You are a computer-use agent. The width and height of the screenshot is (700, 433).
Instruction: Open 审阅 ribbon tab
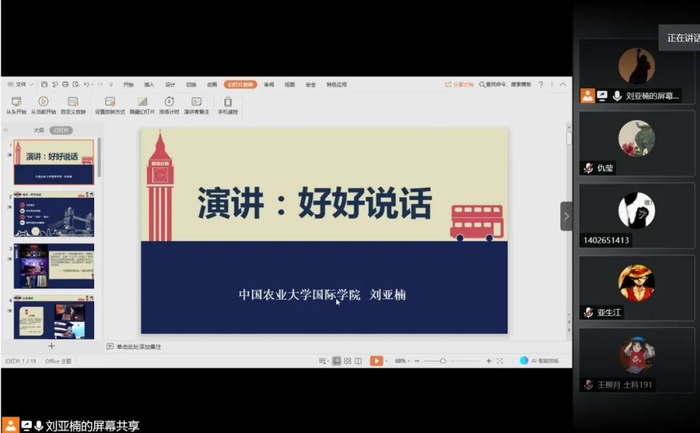click(x=269, y=84)
